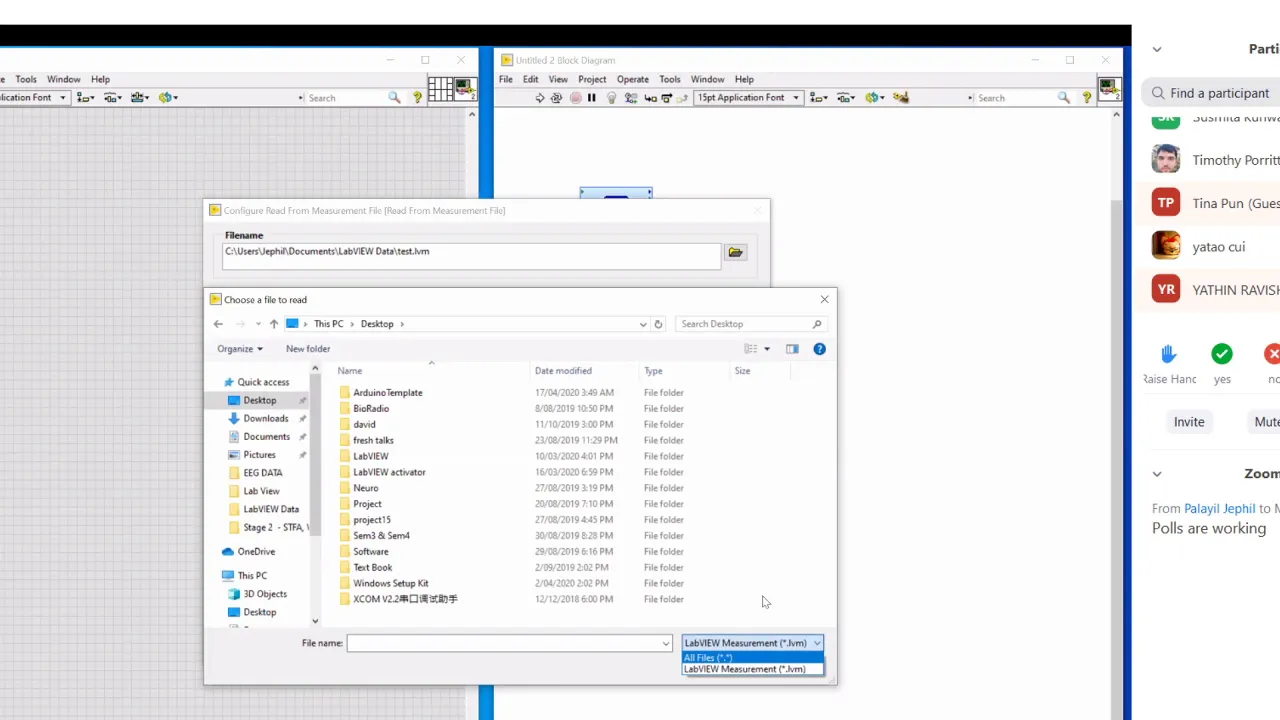Click Clean Up Diagram broom icon

click(x=901, y=98)
